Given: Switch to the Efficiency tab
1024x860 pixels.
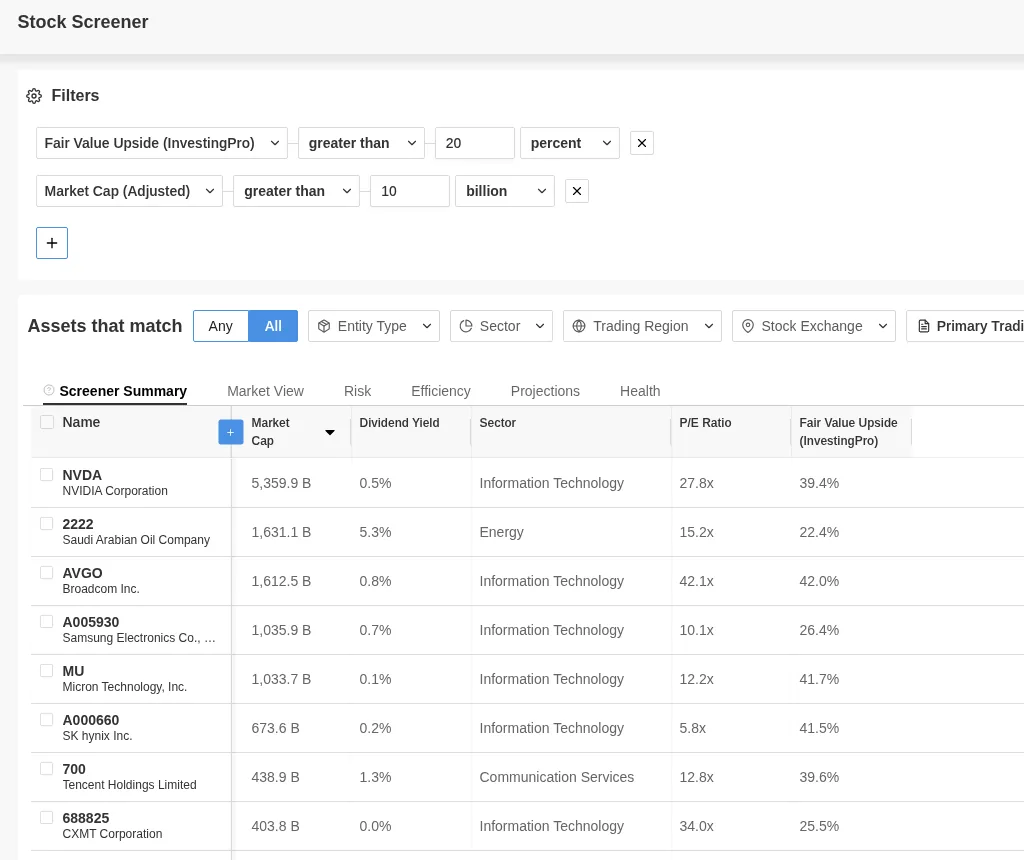Looking at the screenshot, I should (441, 391).
